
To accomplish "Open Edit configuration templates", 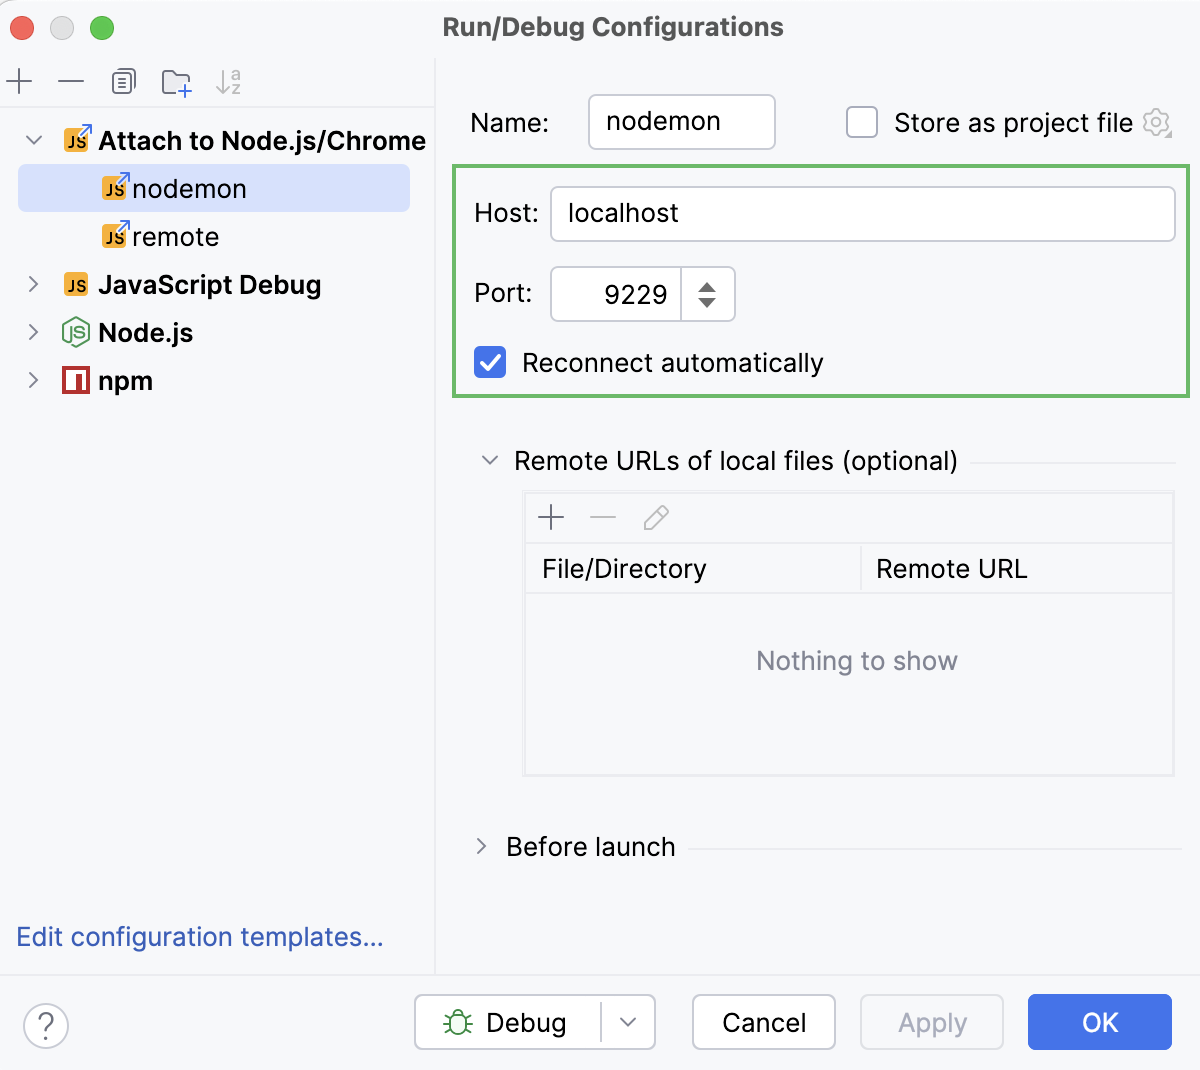I will [198, 937].
